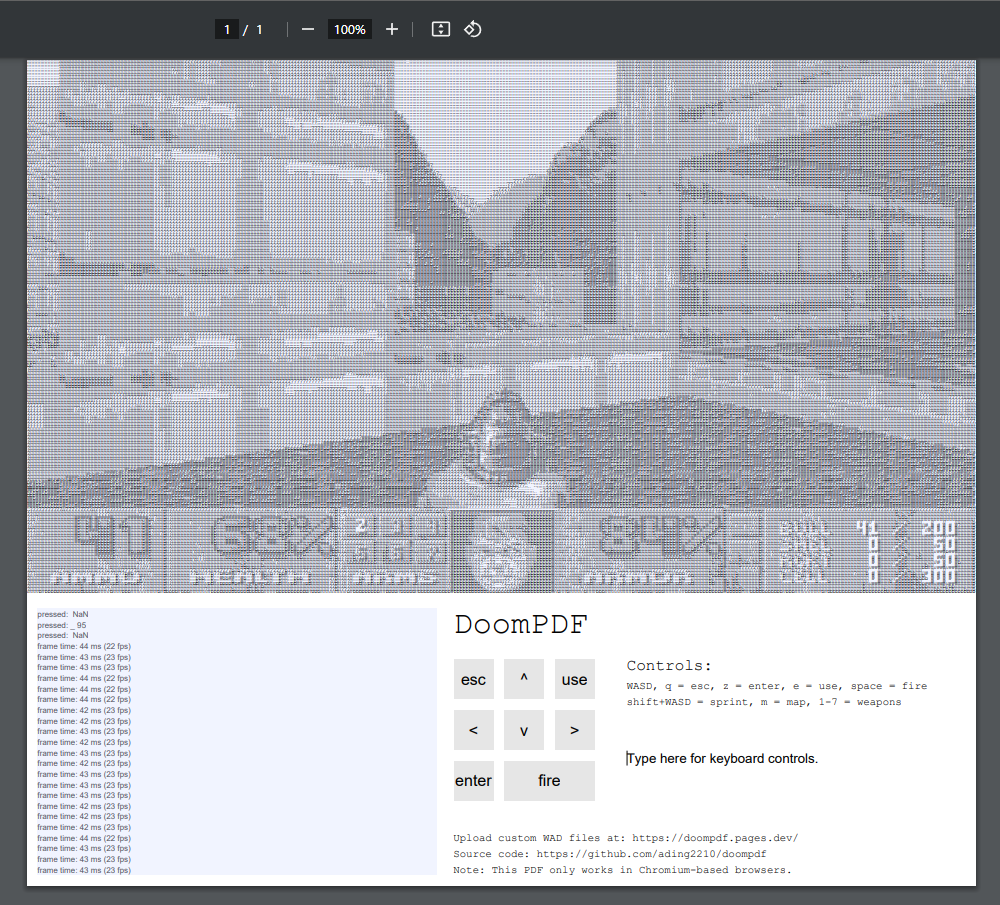Shoot using the fire button
Image resolution: width=1000 pixels, height=905 pixels.
(549, 781)
